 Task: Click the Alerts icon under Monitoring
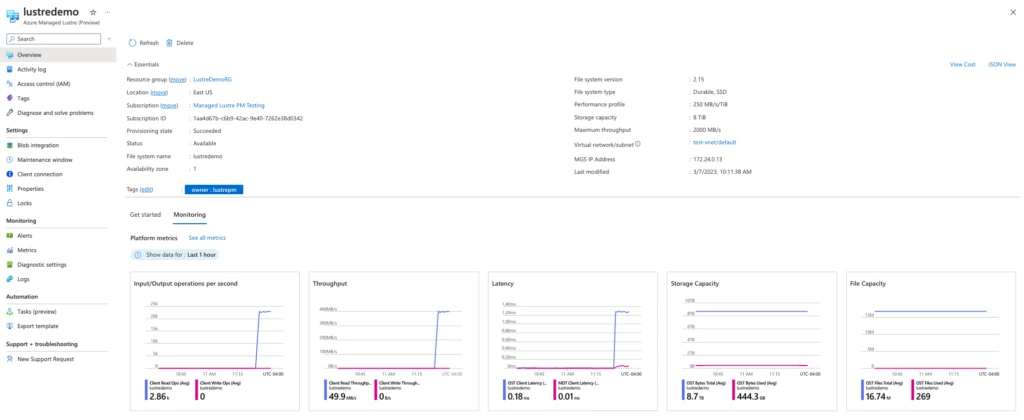(x=10, y=236)
